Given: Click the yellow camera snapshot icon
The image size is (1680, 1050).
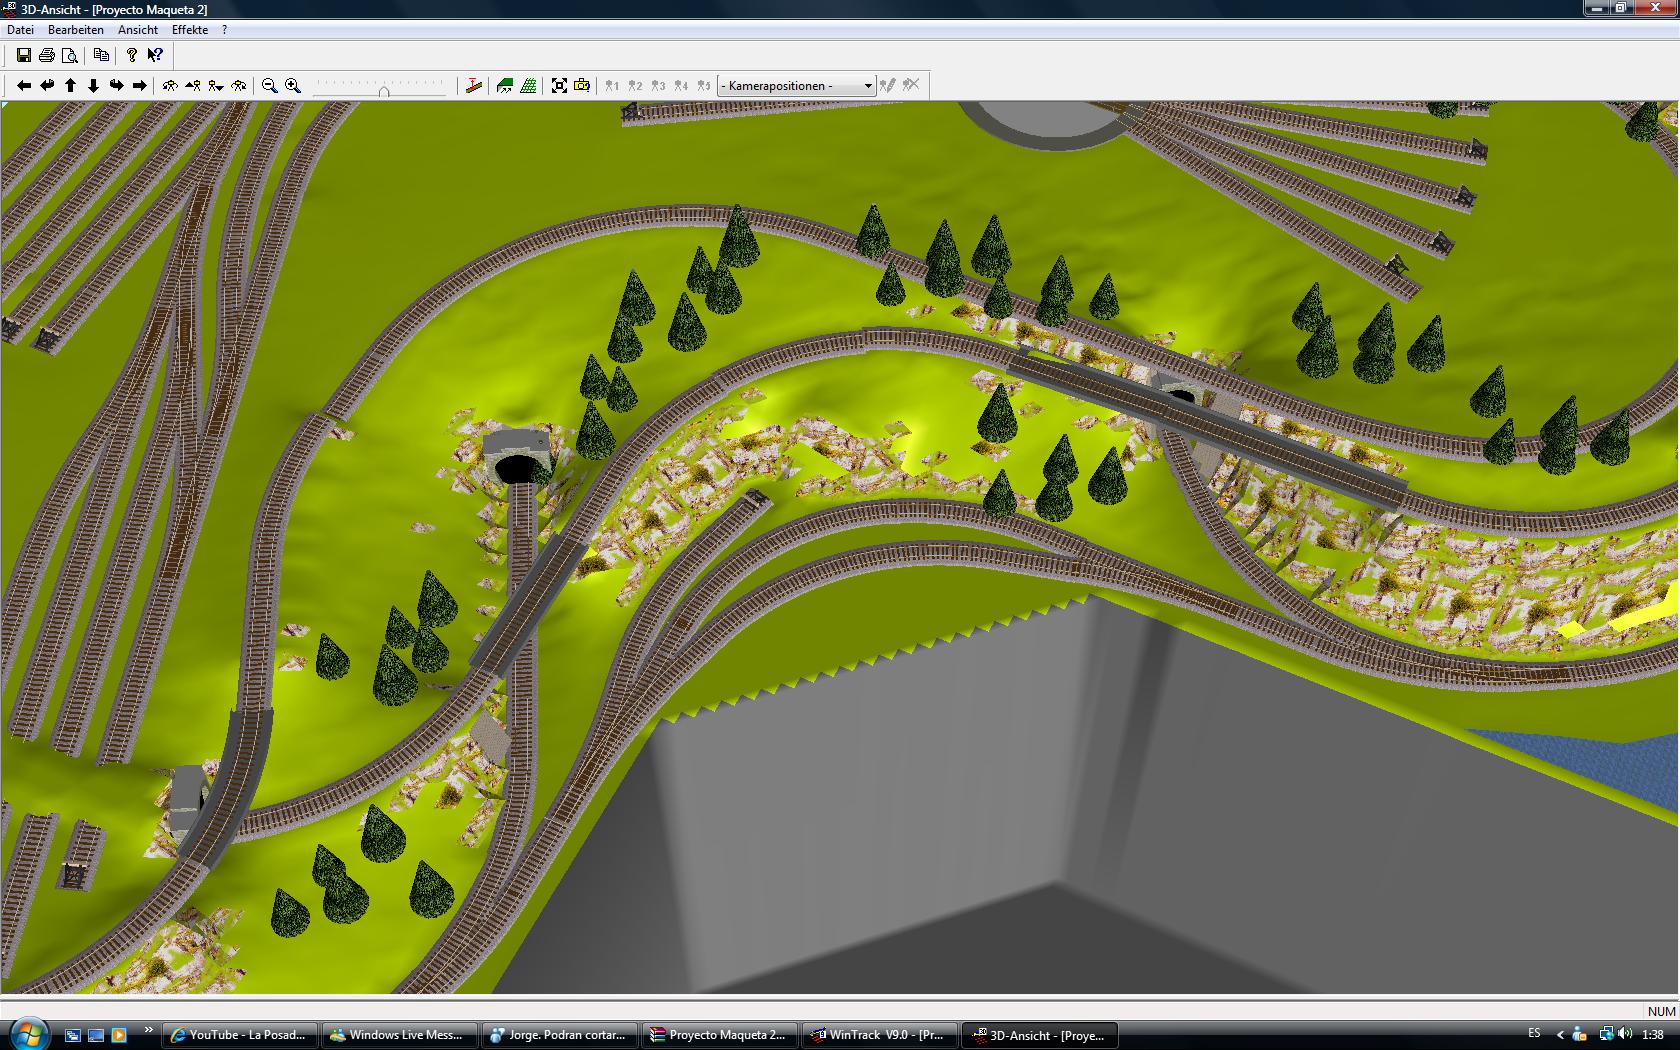Looking at the screenshot, I should point(582,86).
